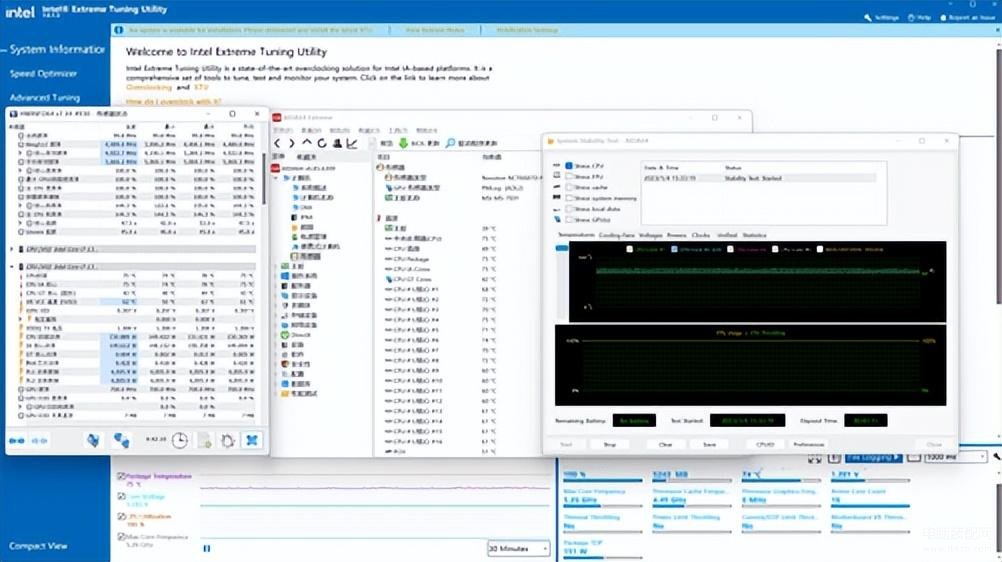Click the HWiNFO shrink-columns arrows icon
The image size is (1002, 562).
point(39,441)
